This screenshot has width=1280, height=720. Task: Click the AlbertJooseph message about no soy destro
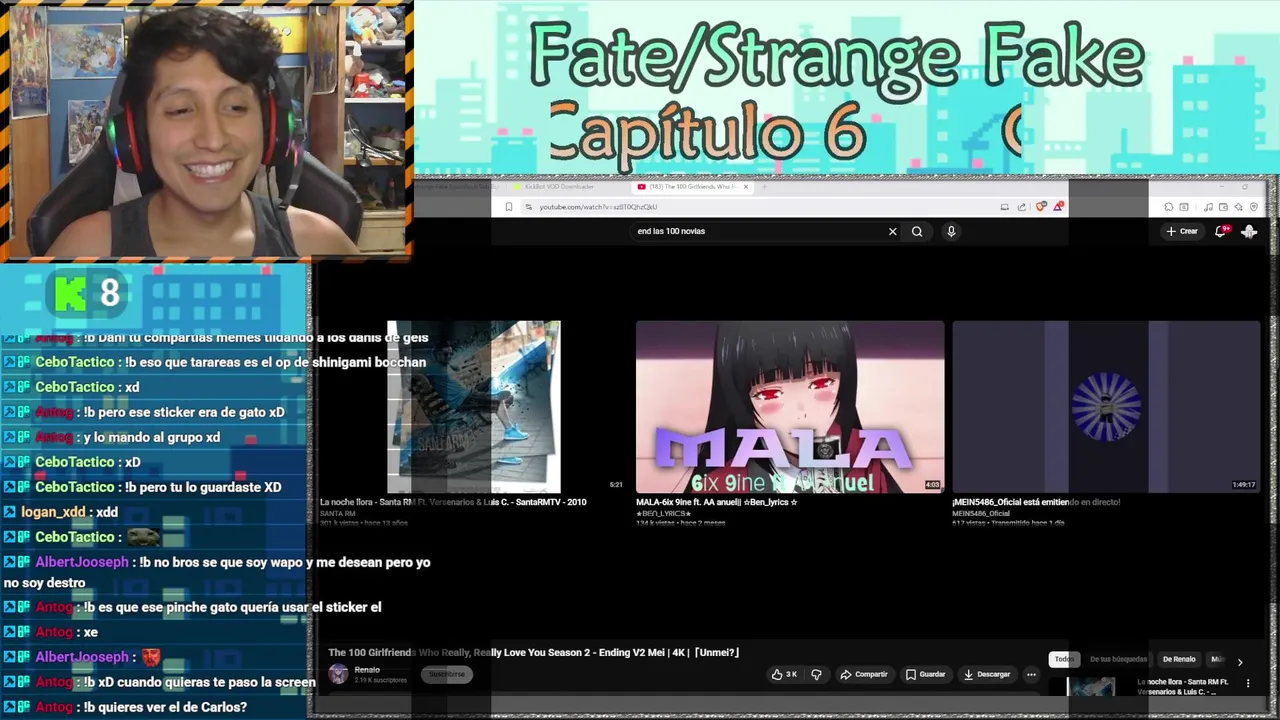pos(217,572)
